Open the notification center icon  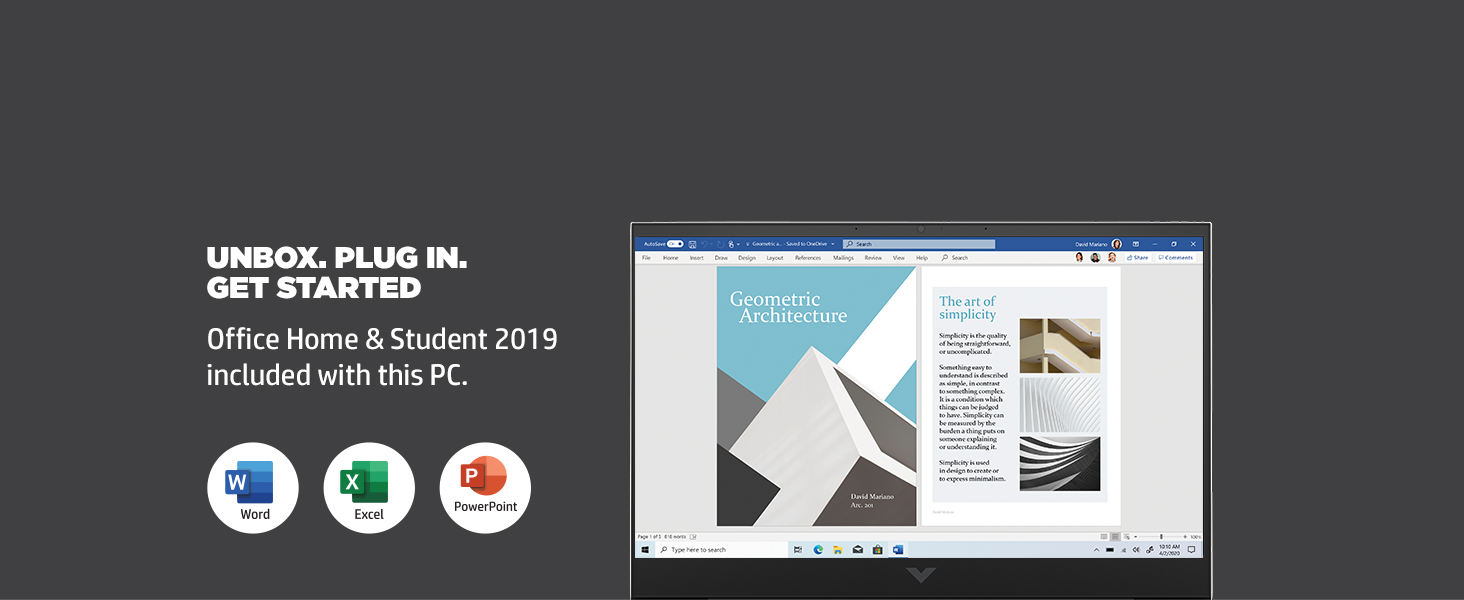[1191, 550]
